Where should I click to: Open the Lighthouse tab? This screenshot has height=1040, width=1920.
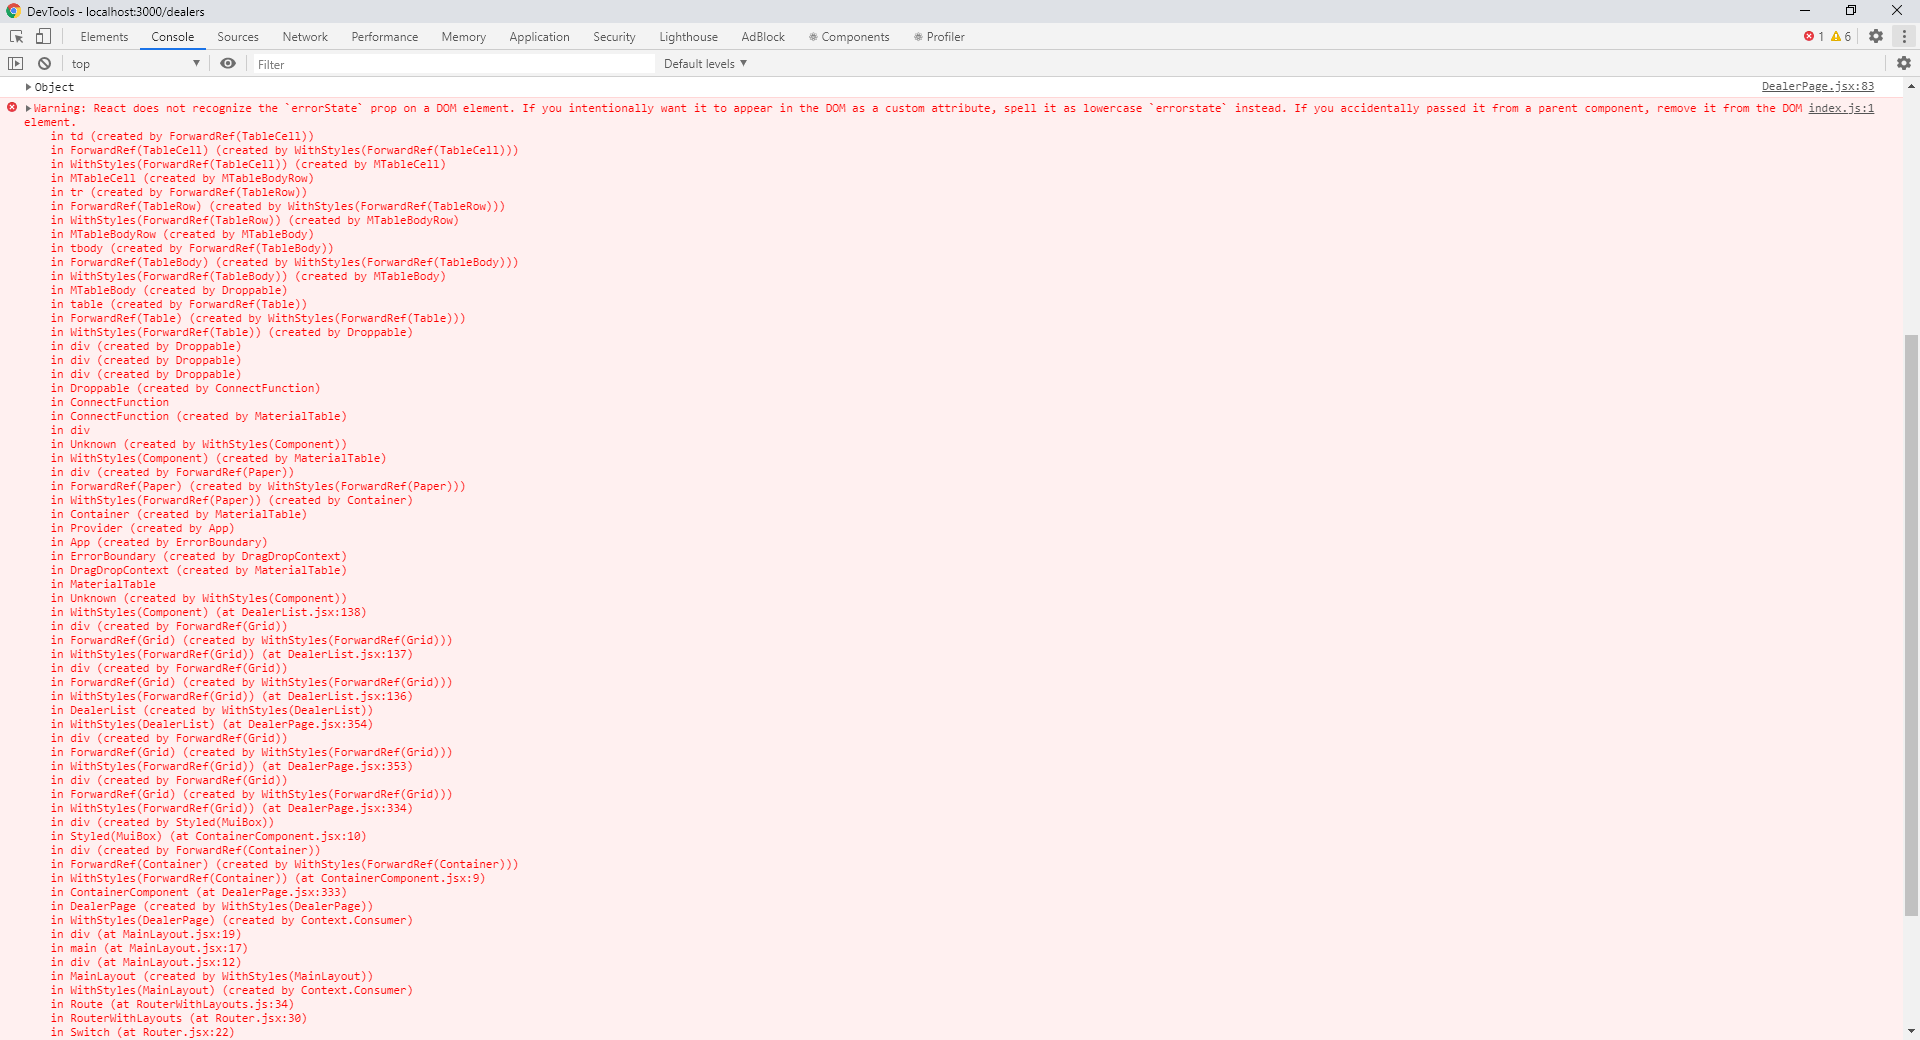point(688,37)
